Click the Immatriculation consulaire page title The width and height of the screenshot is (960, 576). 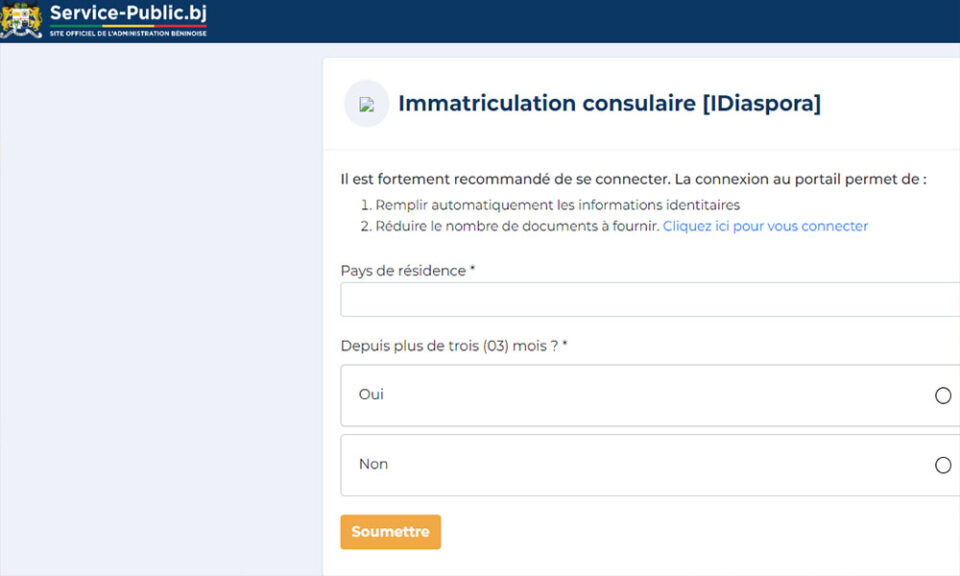point(608,103)
